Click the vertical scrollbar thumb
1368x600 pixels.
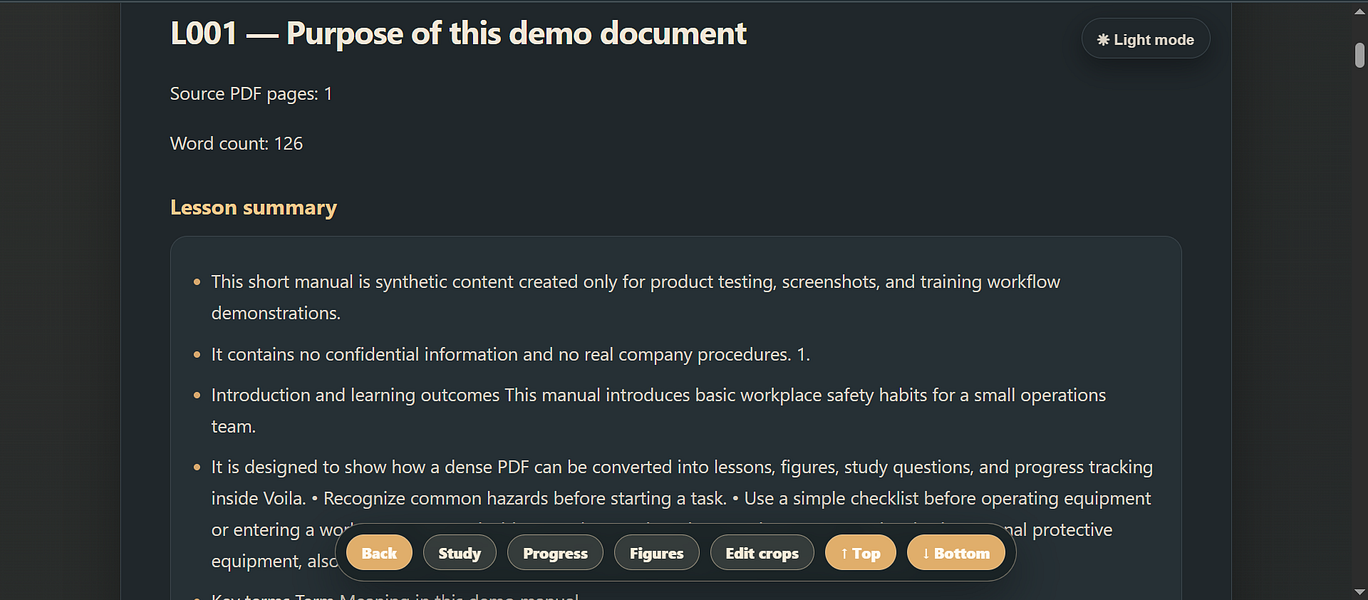1359,54
